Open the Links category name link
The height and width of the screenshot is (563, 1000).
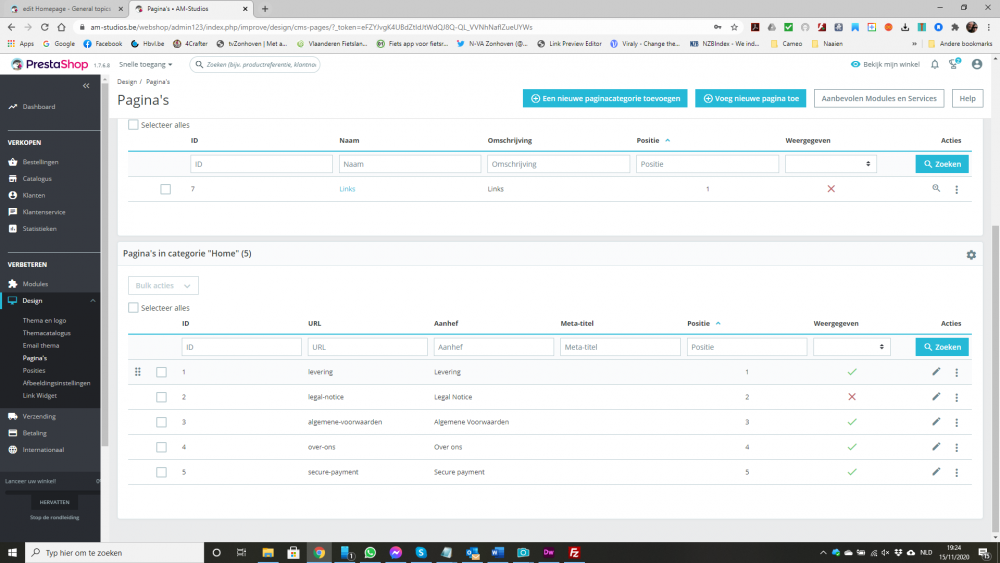pyautogui.click(x=347, y=189)
